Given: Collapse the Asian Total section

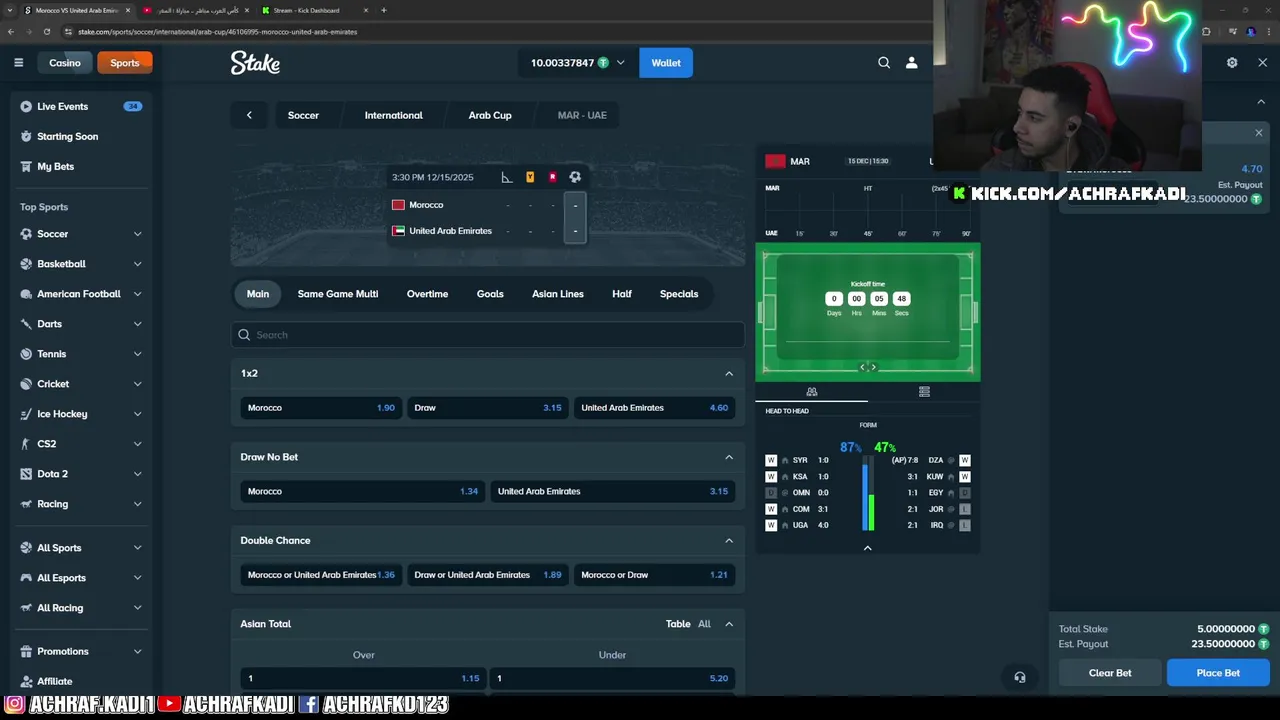Looking at the screenshot, I should (x=729, y=624).
